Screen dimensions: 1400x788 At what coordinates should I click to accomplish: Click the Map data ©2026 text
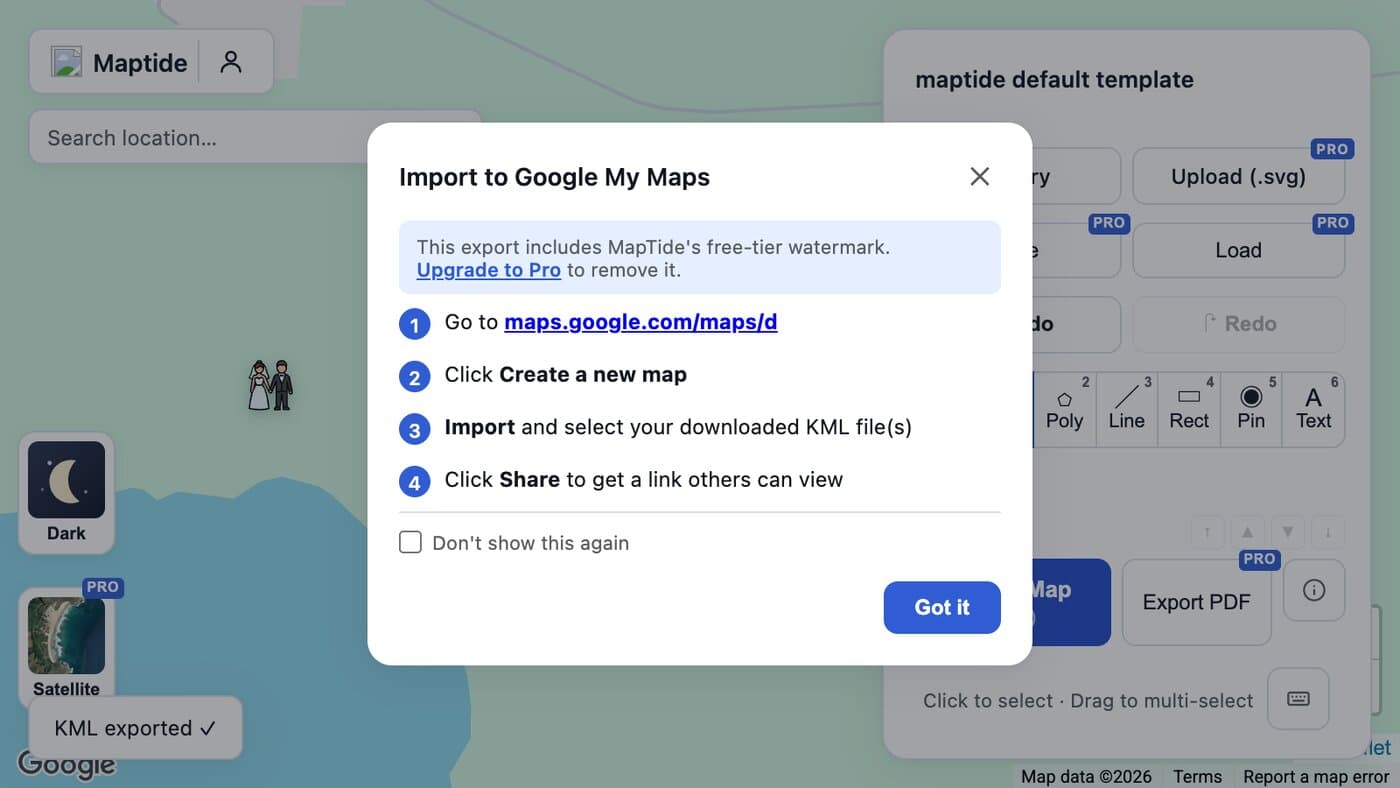[x=1086, y=777]
